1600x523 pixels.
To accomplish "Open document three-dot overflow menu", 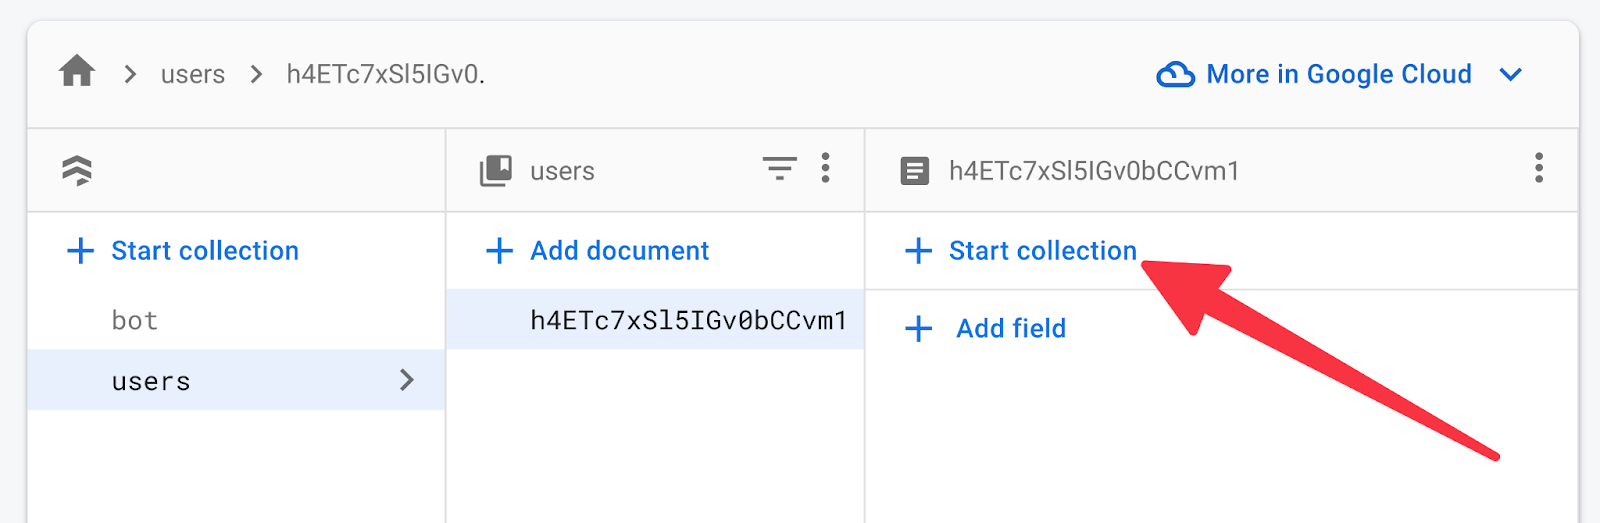I will tap(1538, 168).
